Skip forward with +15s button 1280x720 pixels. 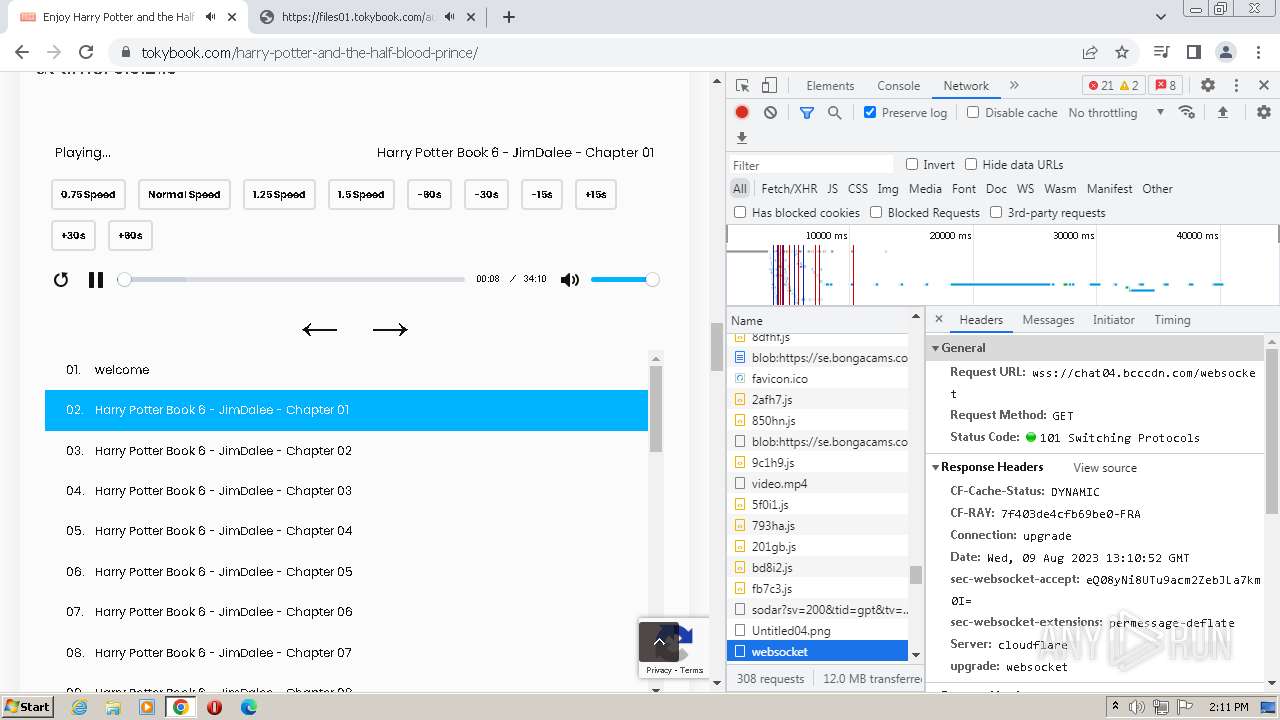[x=595, y=195]
